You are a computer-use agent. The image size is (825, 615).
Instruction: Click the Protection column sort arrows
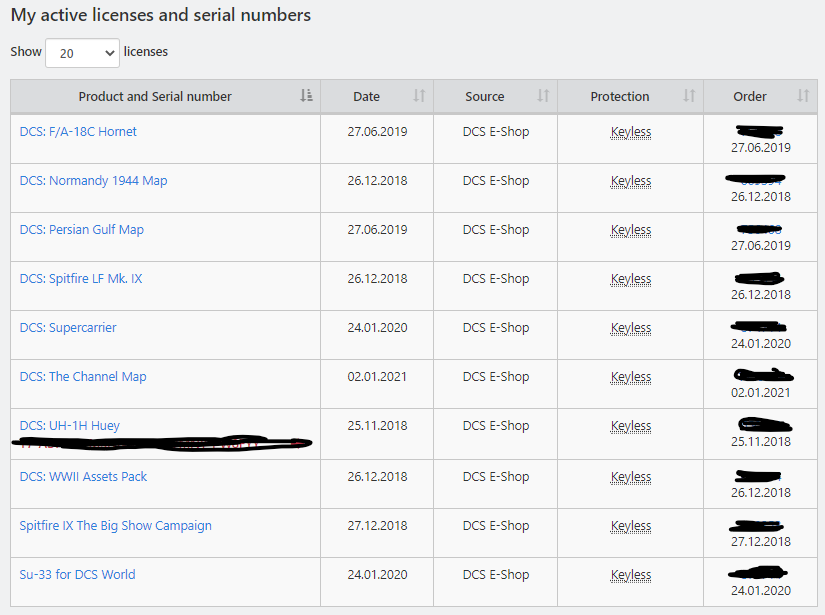pos(689,96)
